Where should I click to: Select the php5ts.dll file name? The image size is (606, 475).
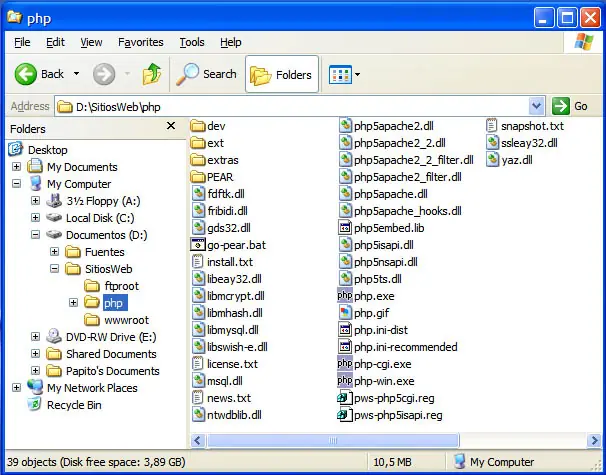[378, 279]
